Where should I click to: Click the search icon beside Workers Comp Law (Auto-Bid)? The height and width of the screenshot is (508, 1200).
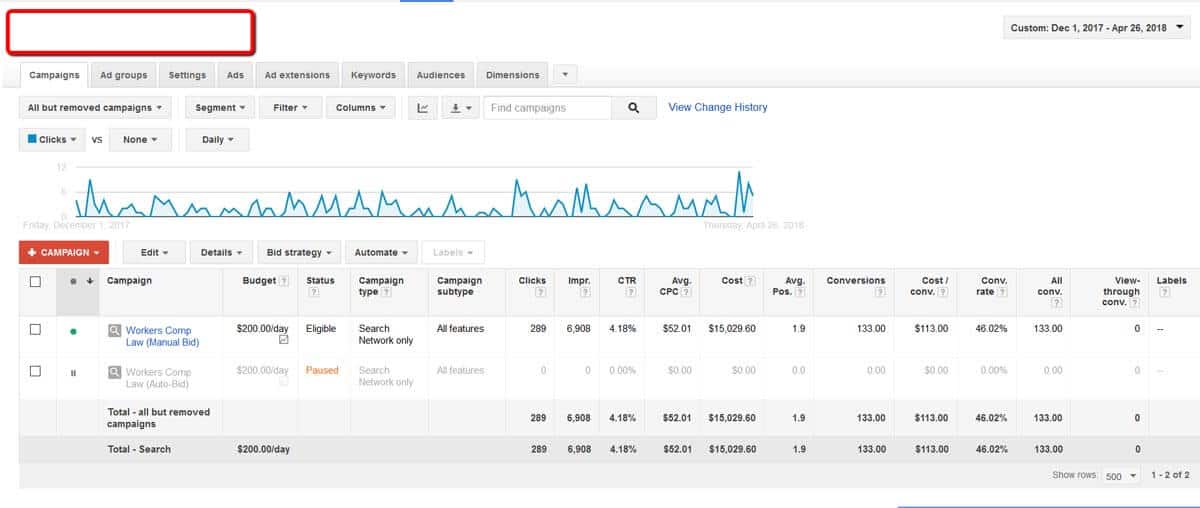tap(115, 373)
